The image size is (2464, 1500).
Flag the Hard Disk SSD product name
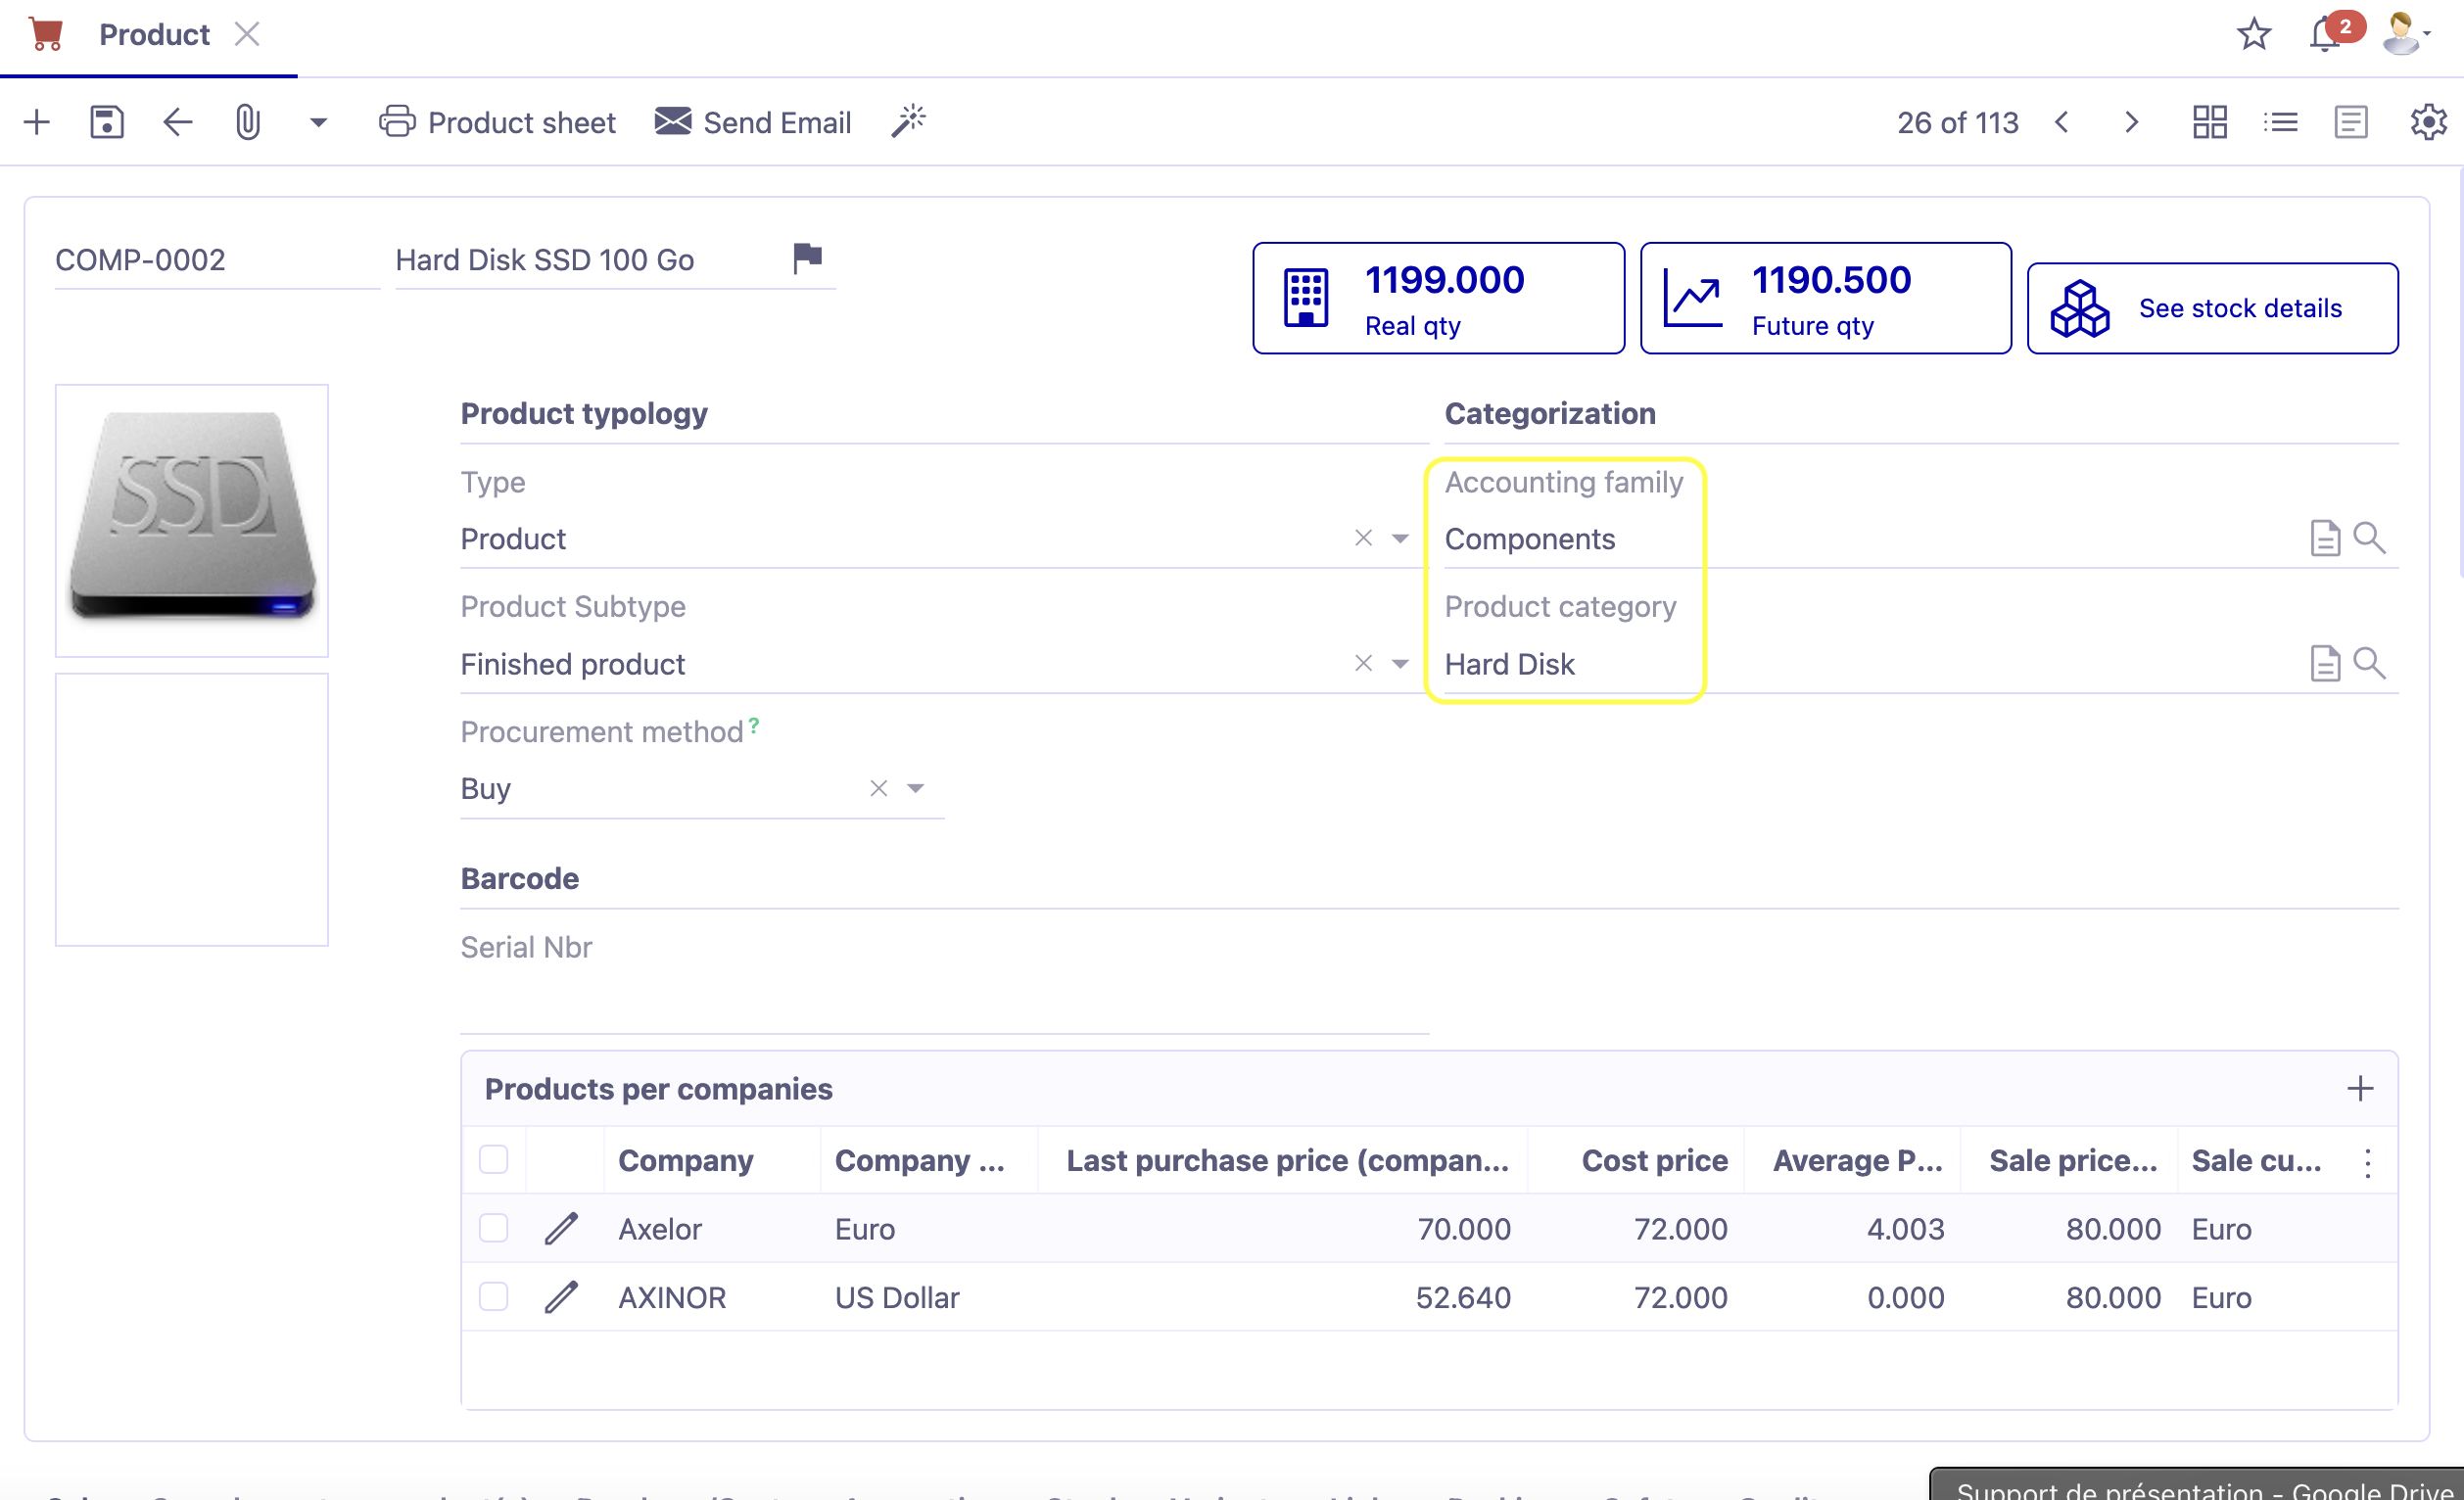[x=805, y=258]
